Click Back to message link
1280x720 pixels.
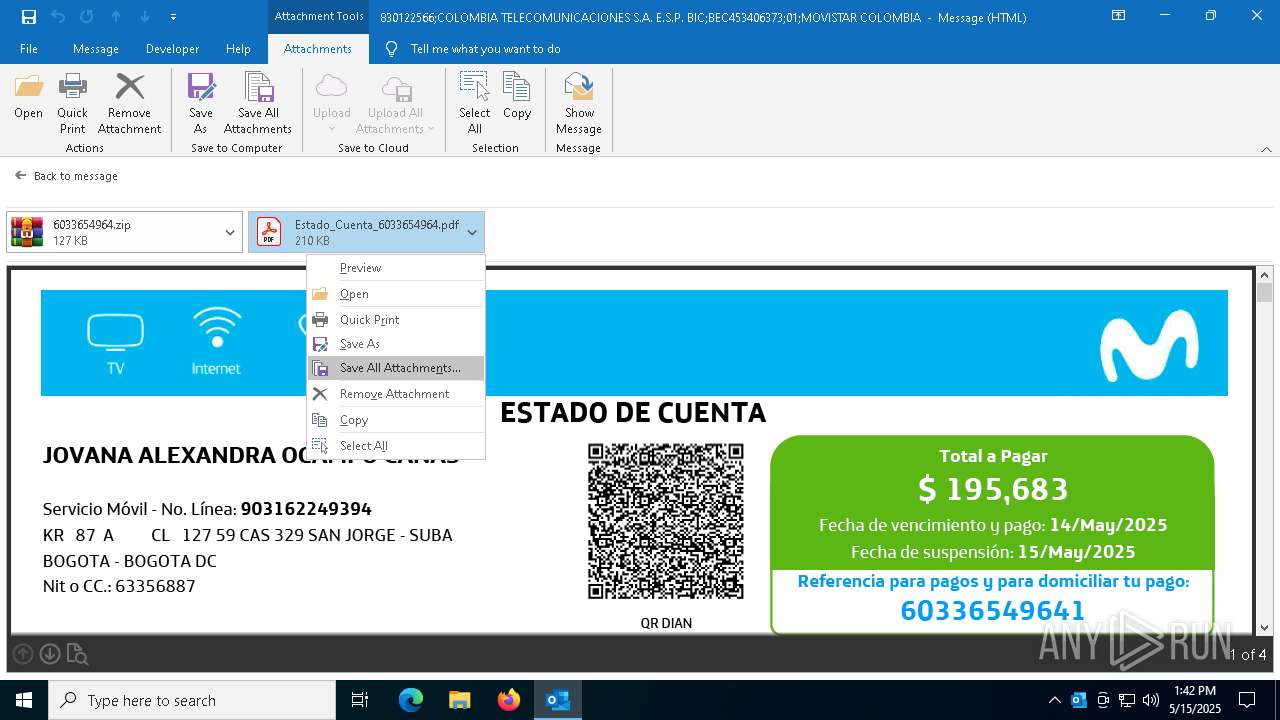click(66, 176)
